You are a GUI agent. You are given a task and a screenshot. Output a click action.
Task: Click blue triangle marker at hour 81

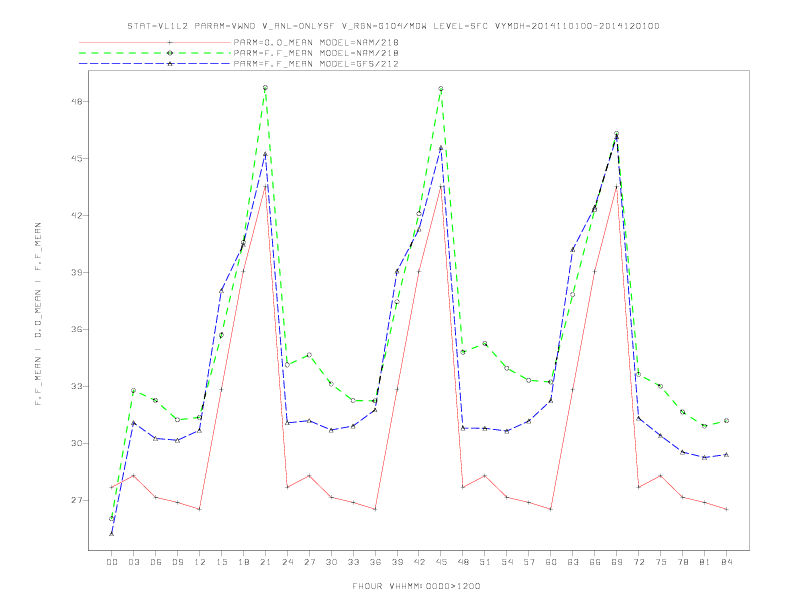[705, 457]
